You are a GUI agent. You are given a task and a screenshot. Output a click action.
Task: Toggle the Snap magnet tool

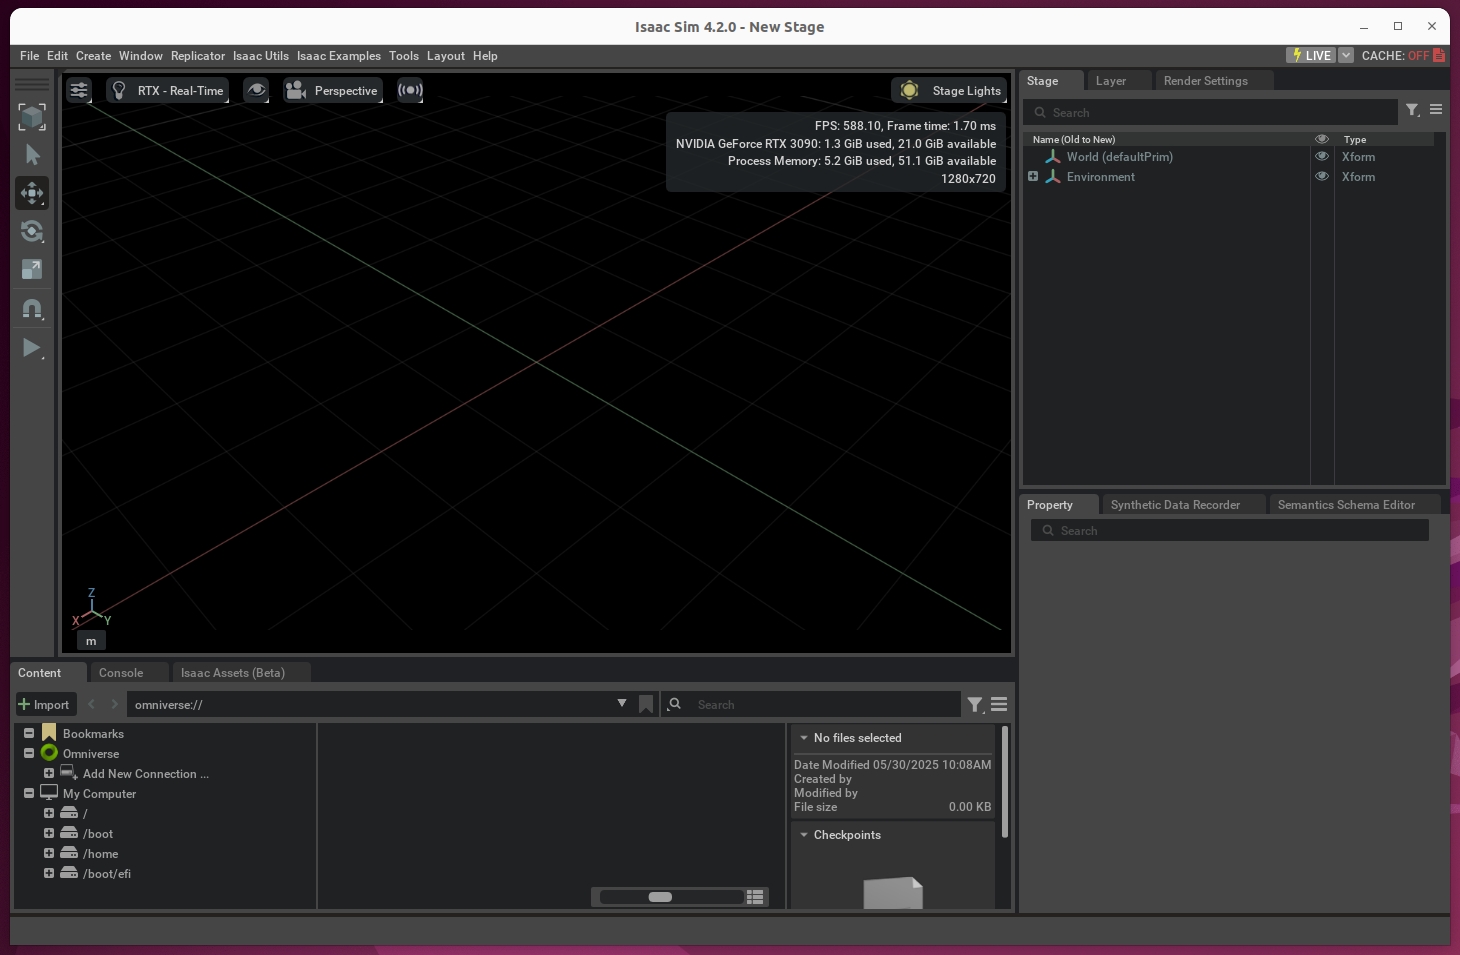pos(32,309)
